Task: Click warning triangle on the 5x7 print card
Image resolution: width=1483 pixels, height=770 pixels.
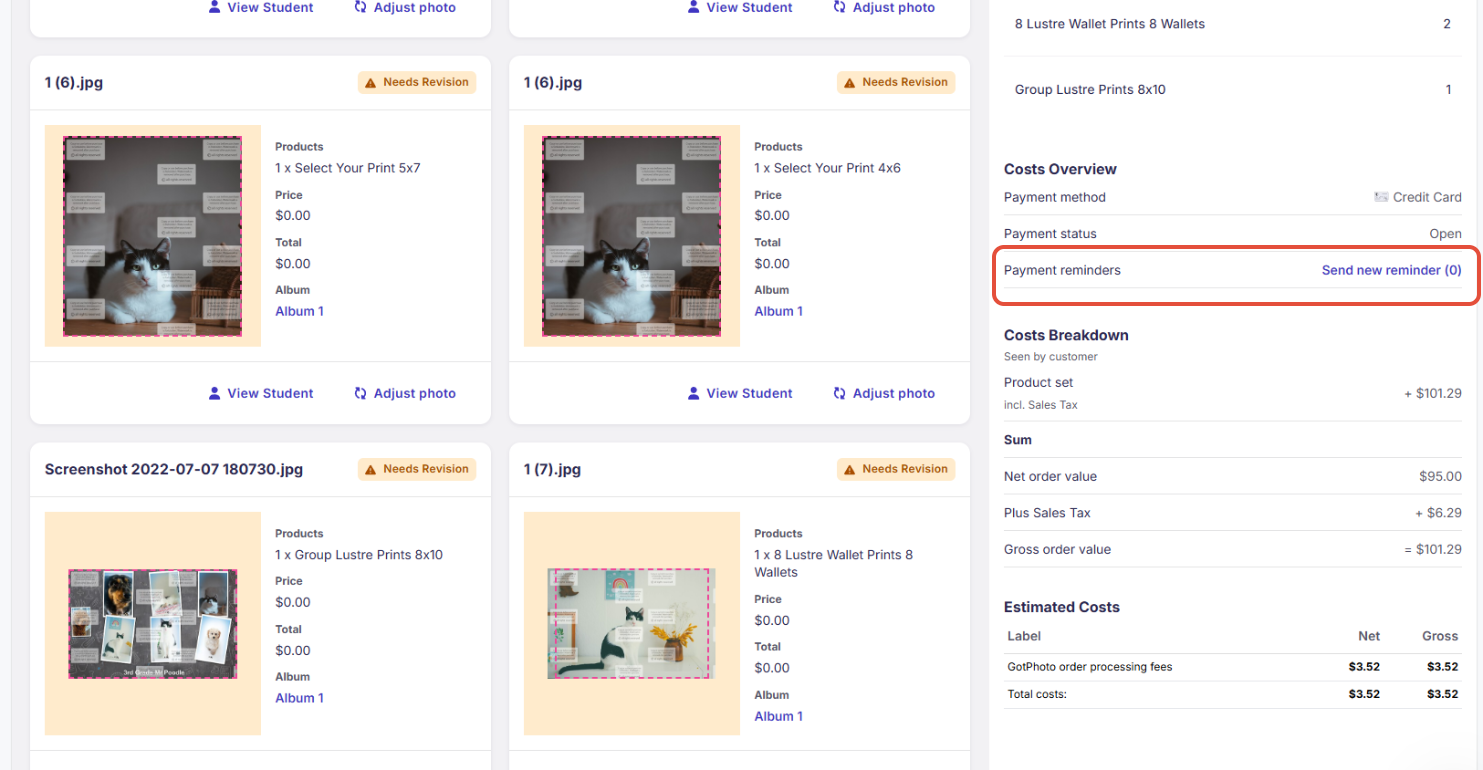Action: point(371,82)
